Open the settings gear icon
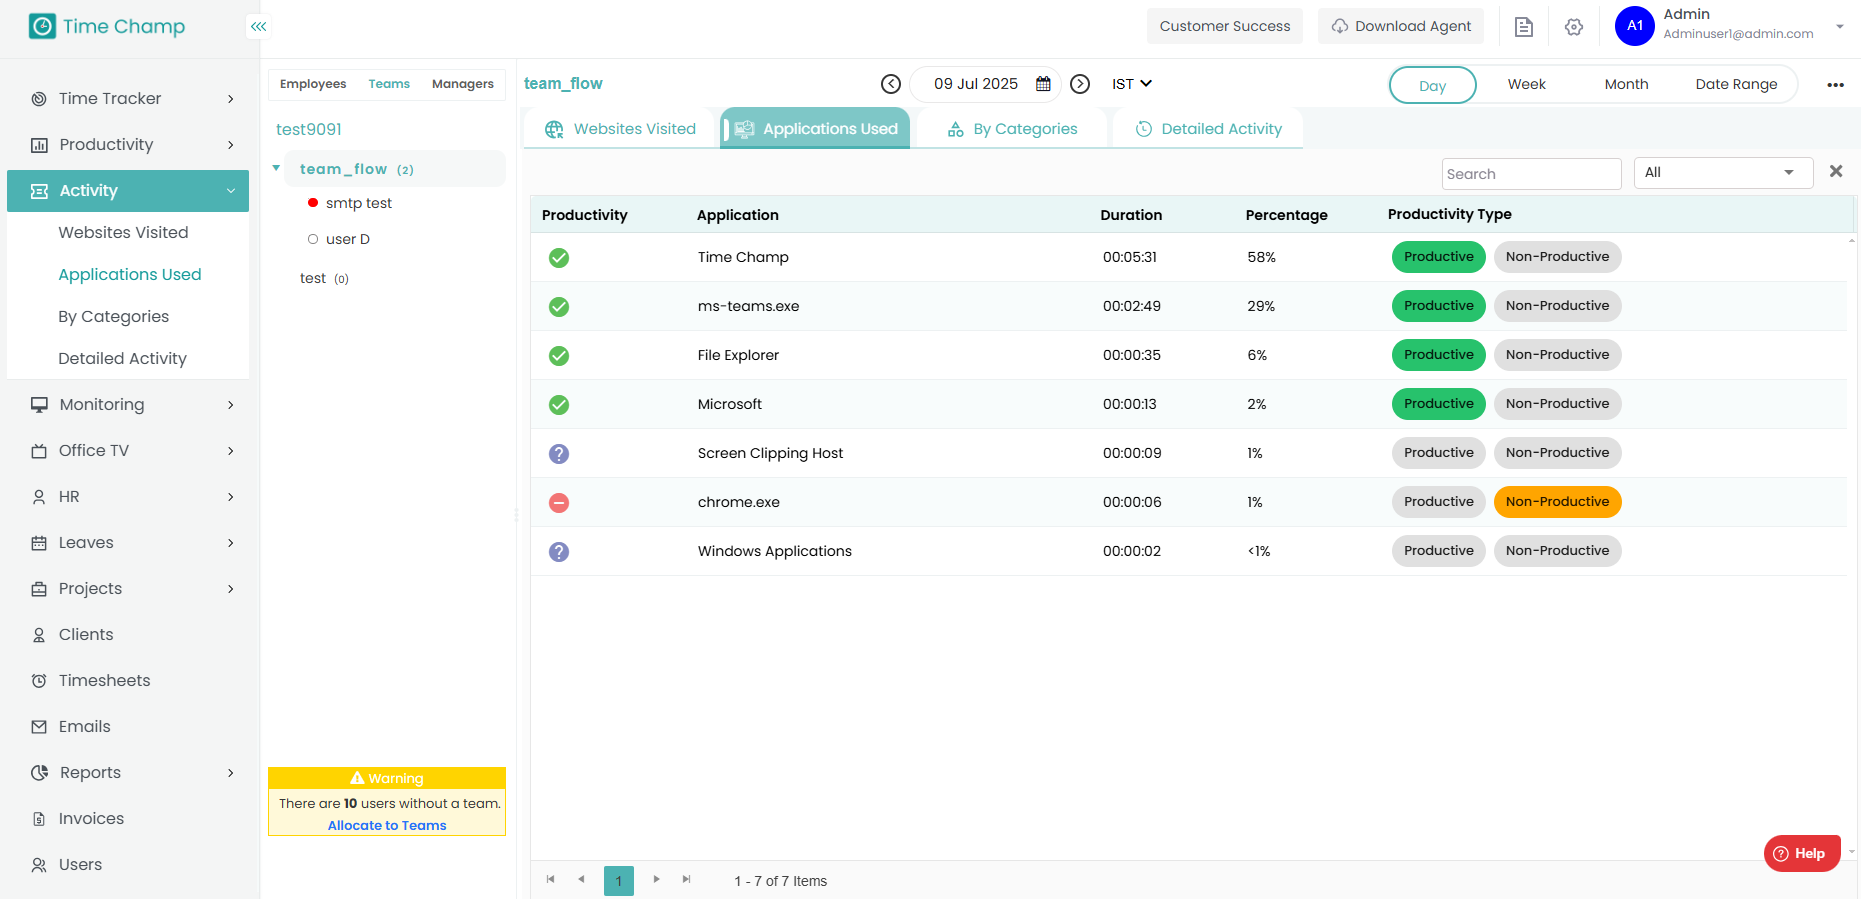The image size is (1861, 899). click(x=1573, y=27)
